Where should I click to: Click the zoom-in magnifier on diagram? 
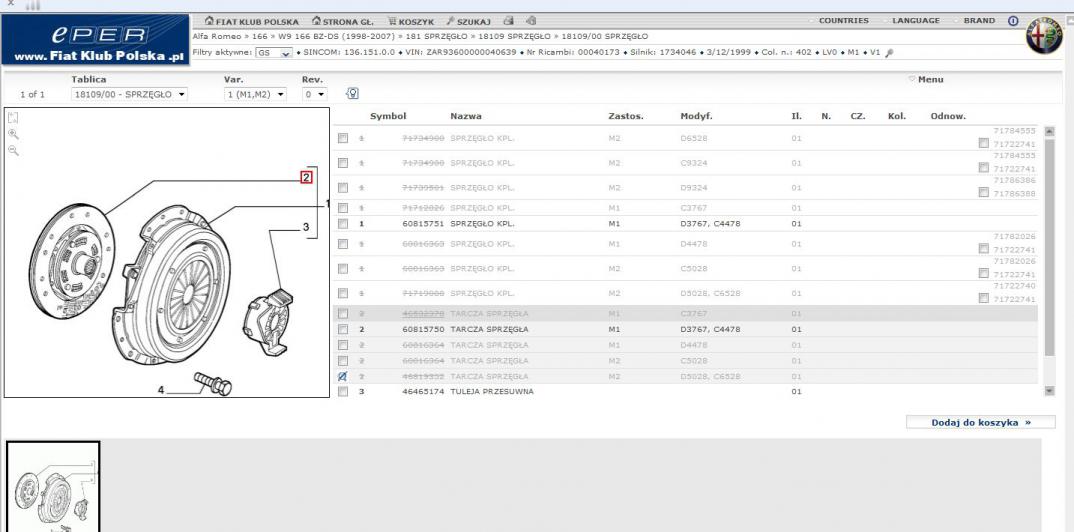click(x=12, y=133)
